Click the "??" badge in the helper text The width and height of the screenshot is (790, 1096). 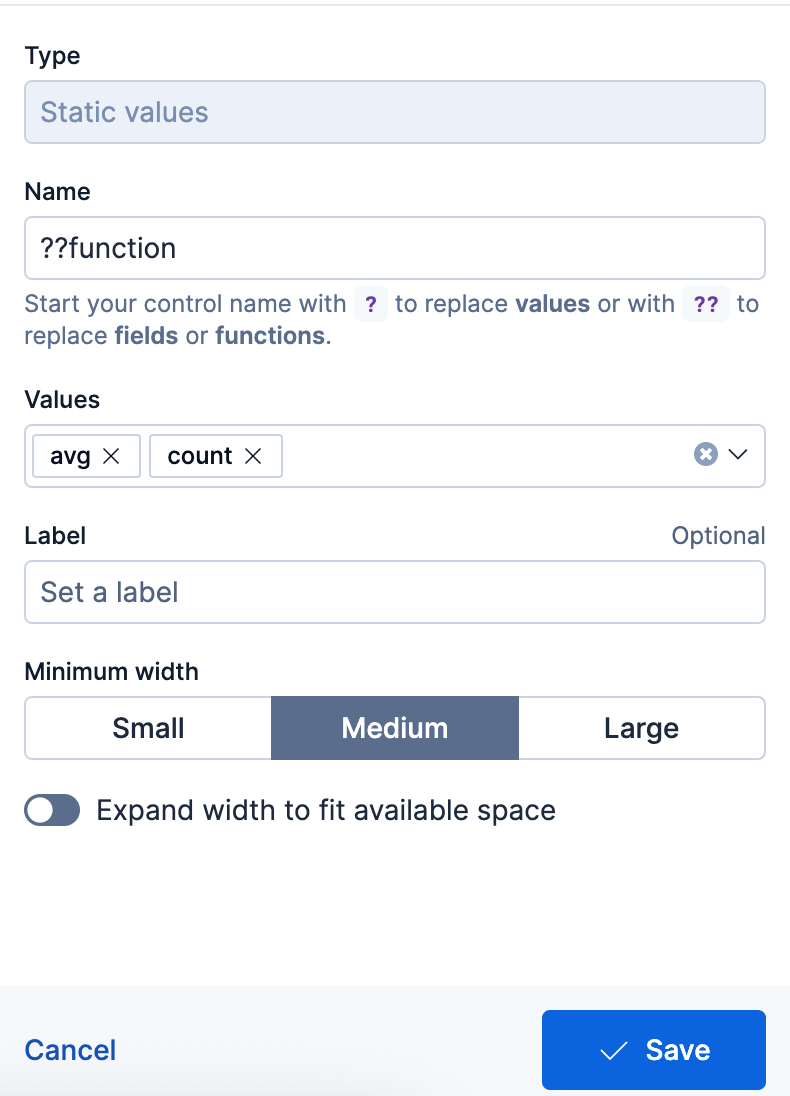(x=705, y=304)
